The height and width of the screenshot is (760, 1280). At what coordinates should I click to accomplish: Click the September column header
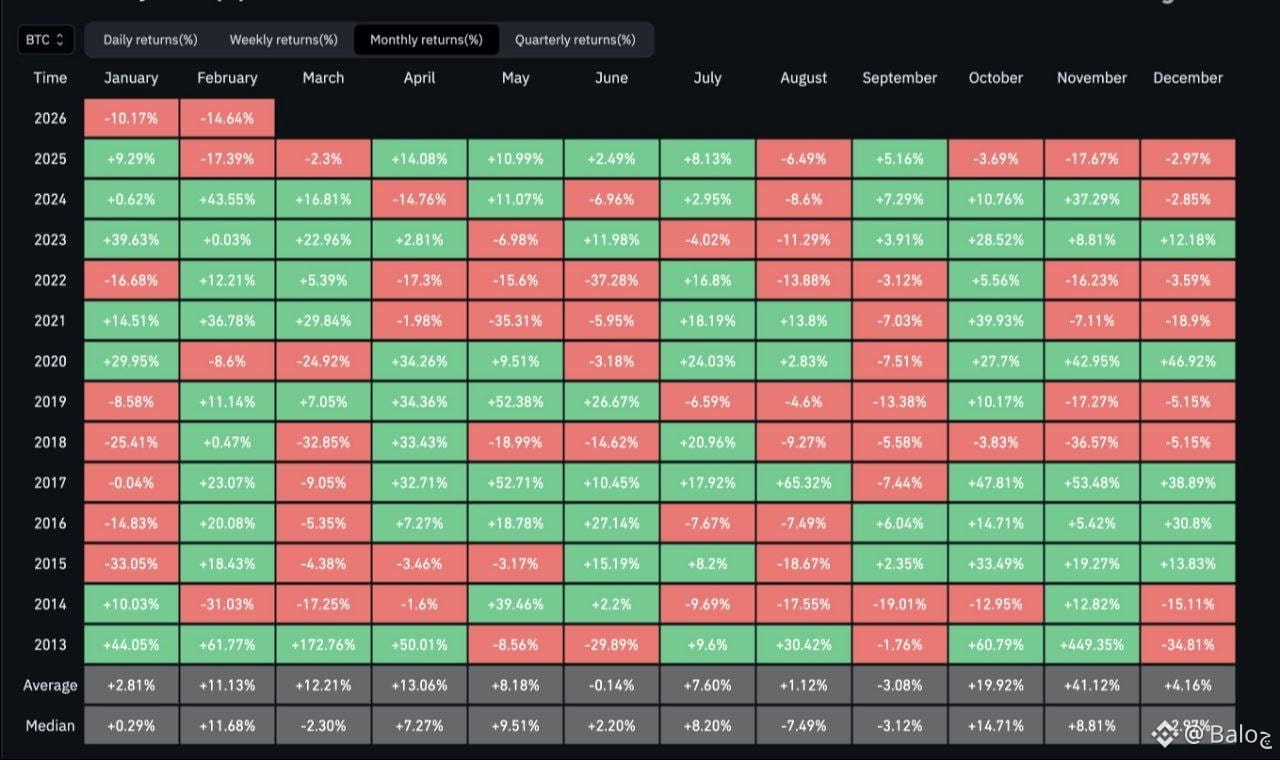(900, 78)
